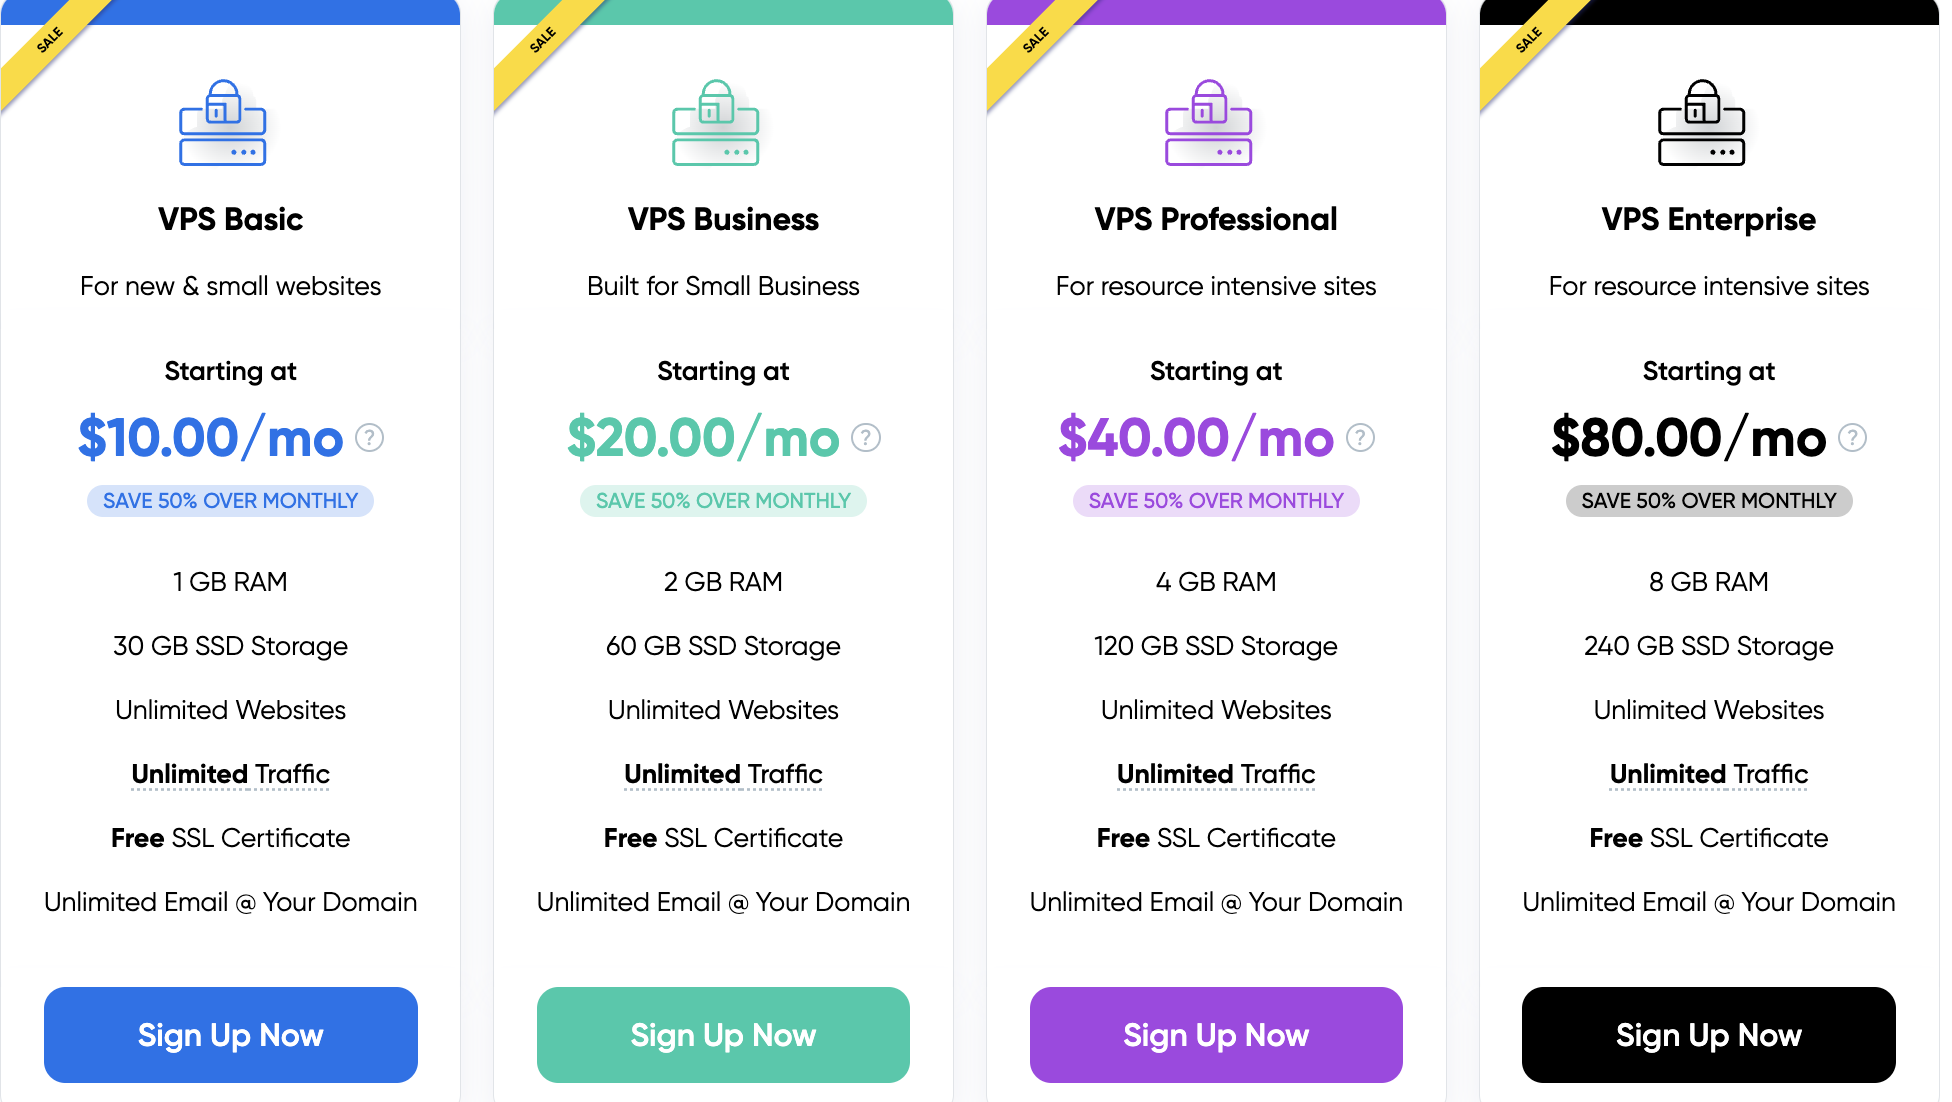Click the gray Save 50% Over Monthly badge

coord(1709,501)
